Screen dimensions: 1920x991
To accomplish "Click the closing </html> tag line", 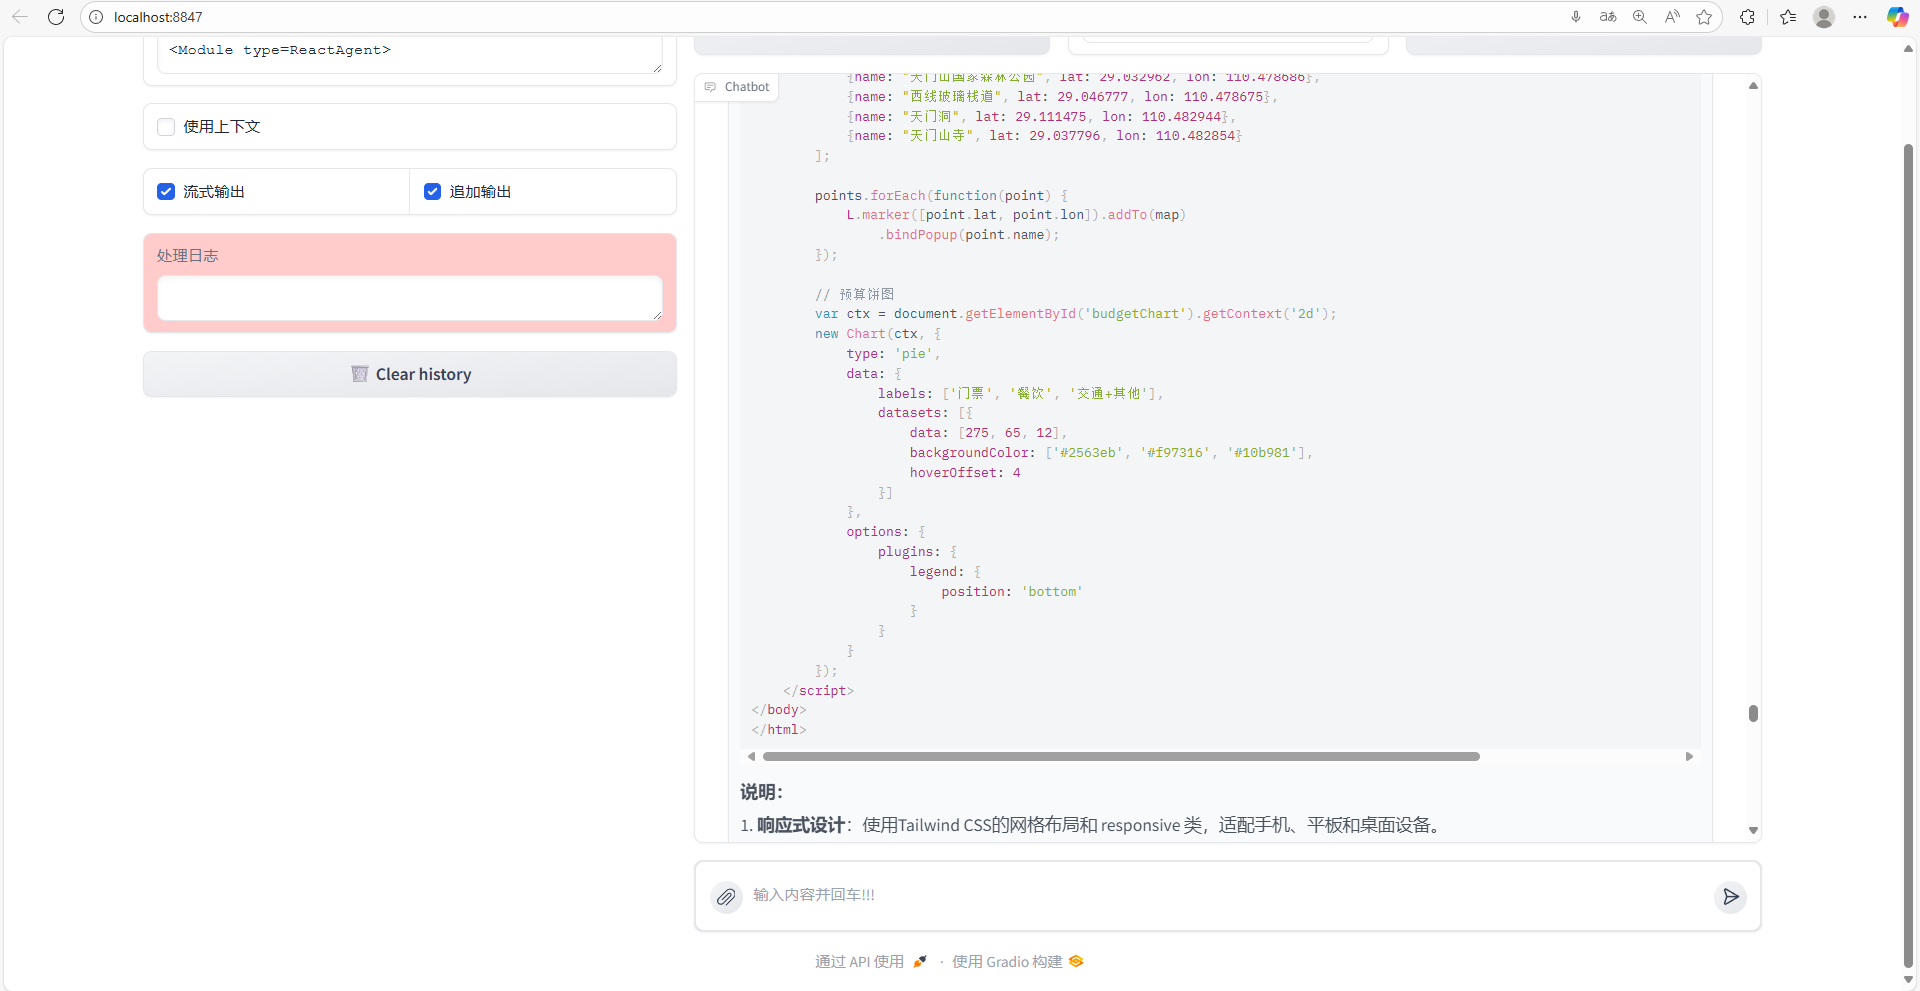I will pos(779,730).
